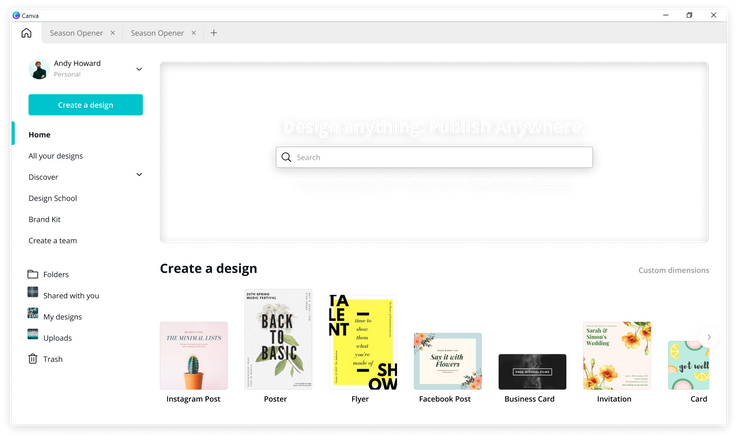This screenshot has width=738, height=438.
Task: Select the Instagram Post template thumbnail
Action: pos(193,356)
